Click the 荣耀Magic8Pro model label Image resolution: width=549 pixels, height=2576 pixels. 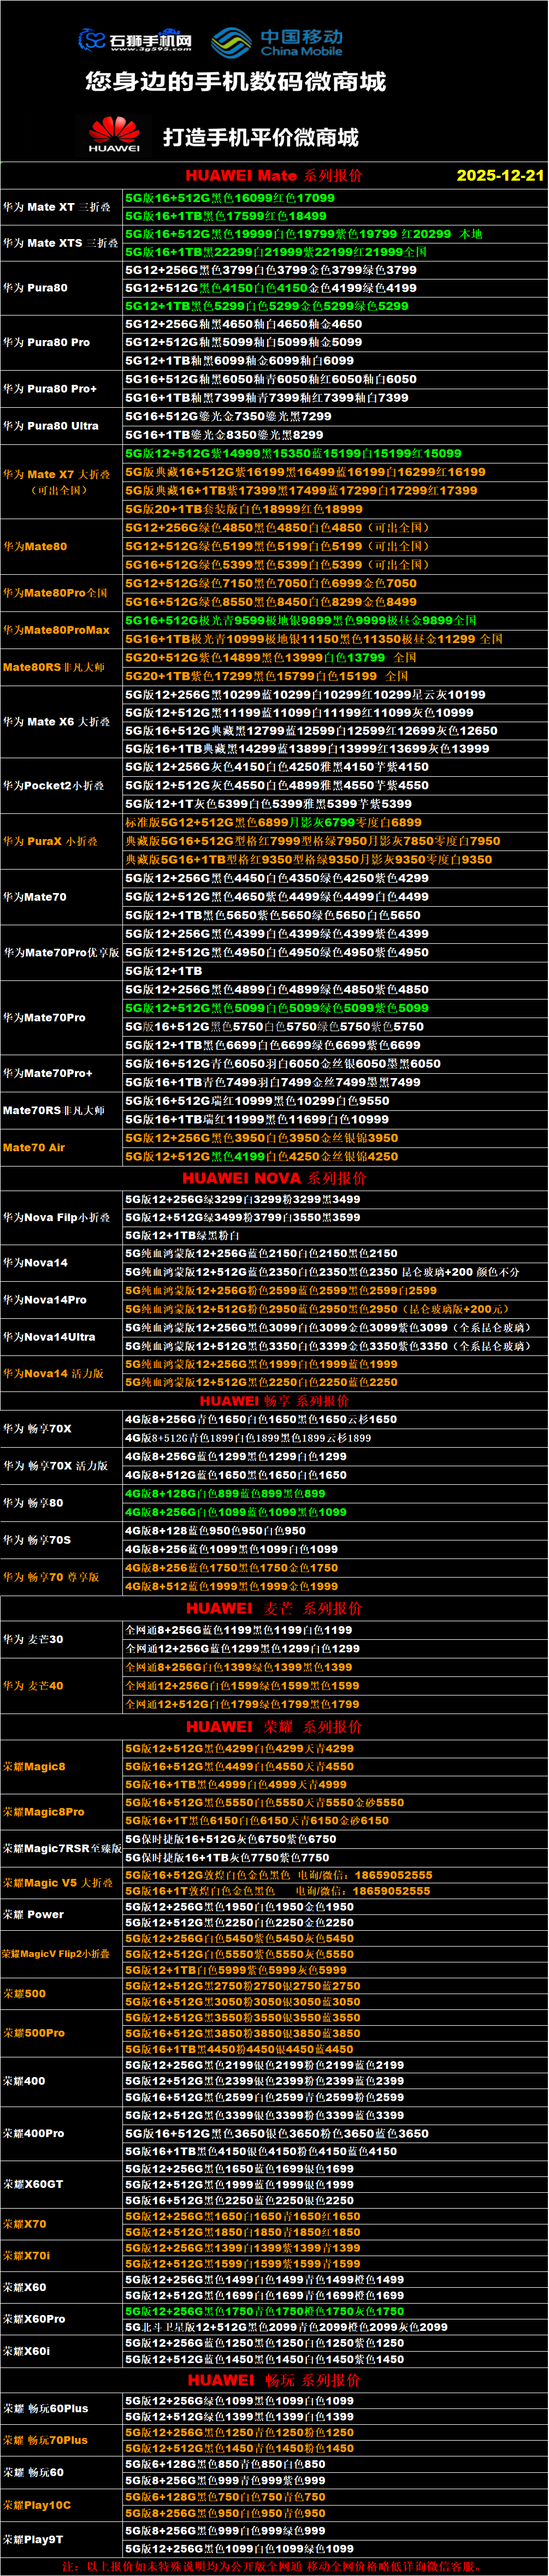coord(44,1812)
